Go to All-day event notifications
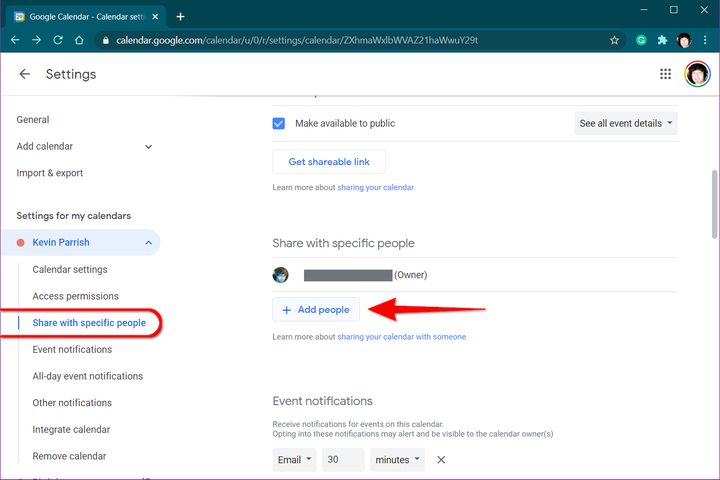The image size is (720, 480). point(88,376)
